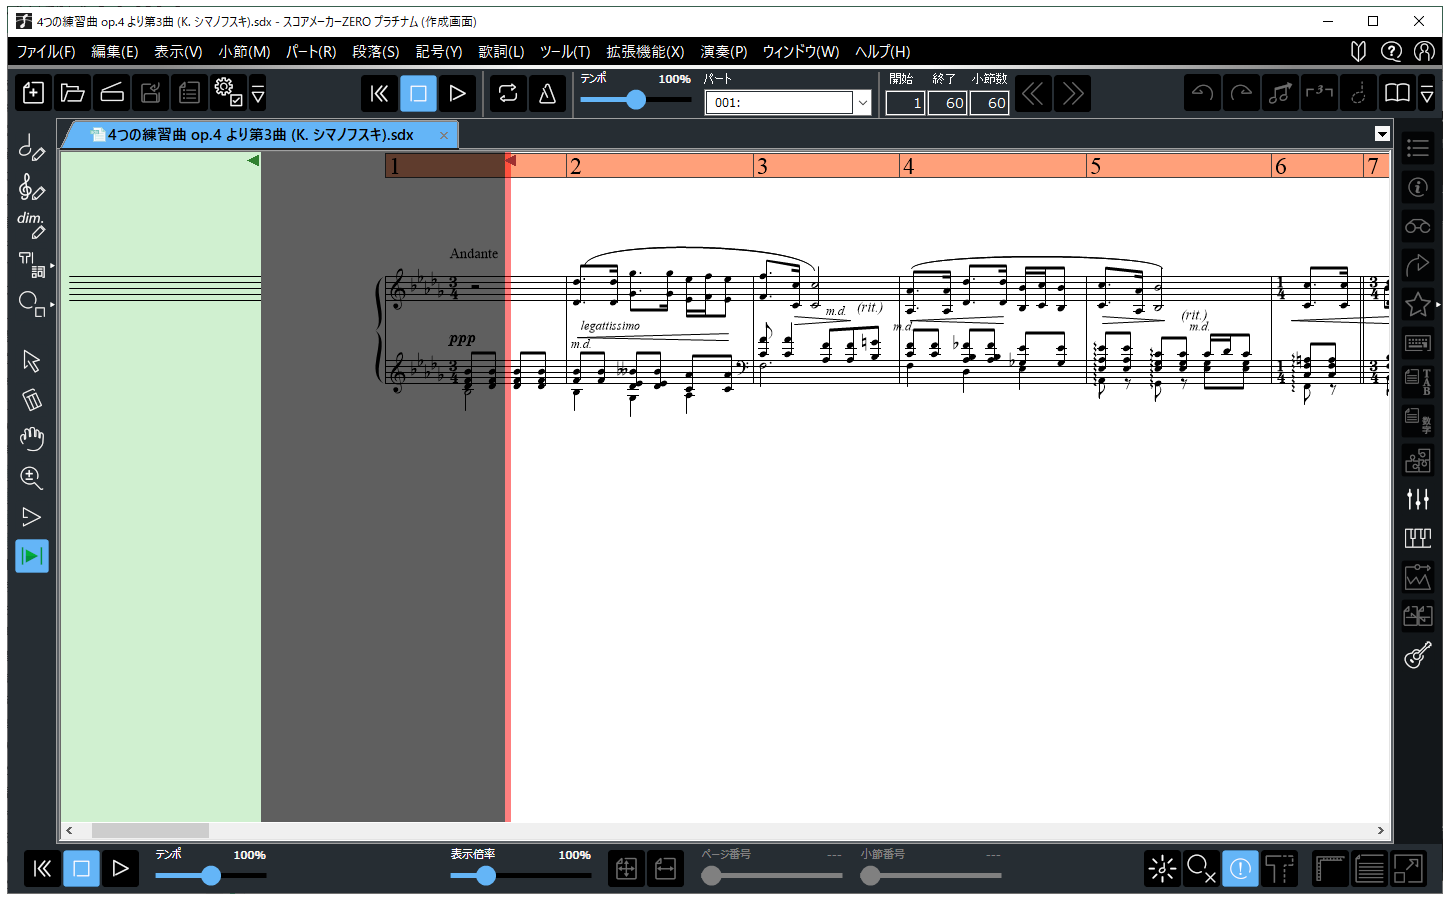1450x900 pixels.
Task: Open the document tab list dropdown
Action: (1382, 134)
